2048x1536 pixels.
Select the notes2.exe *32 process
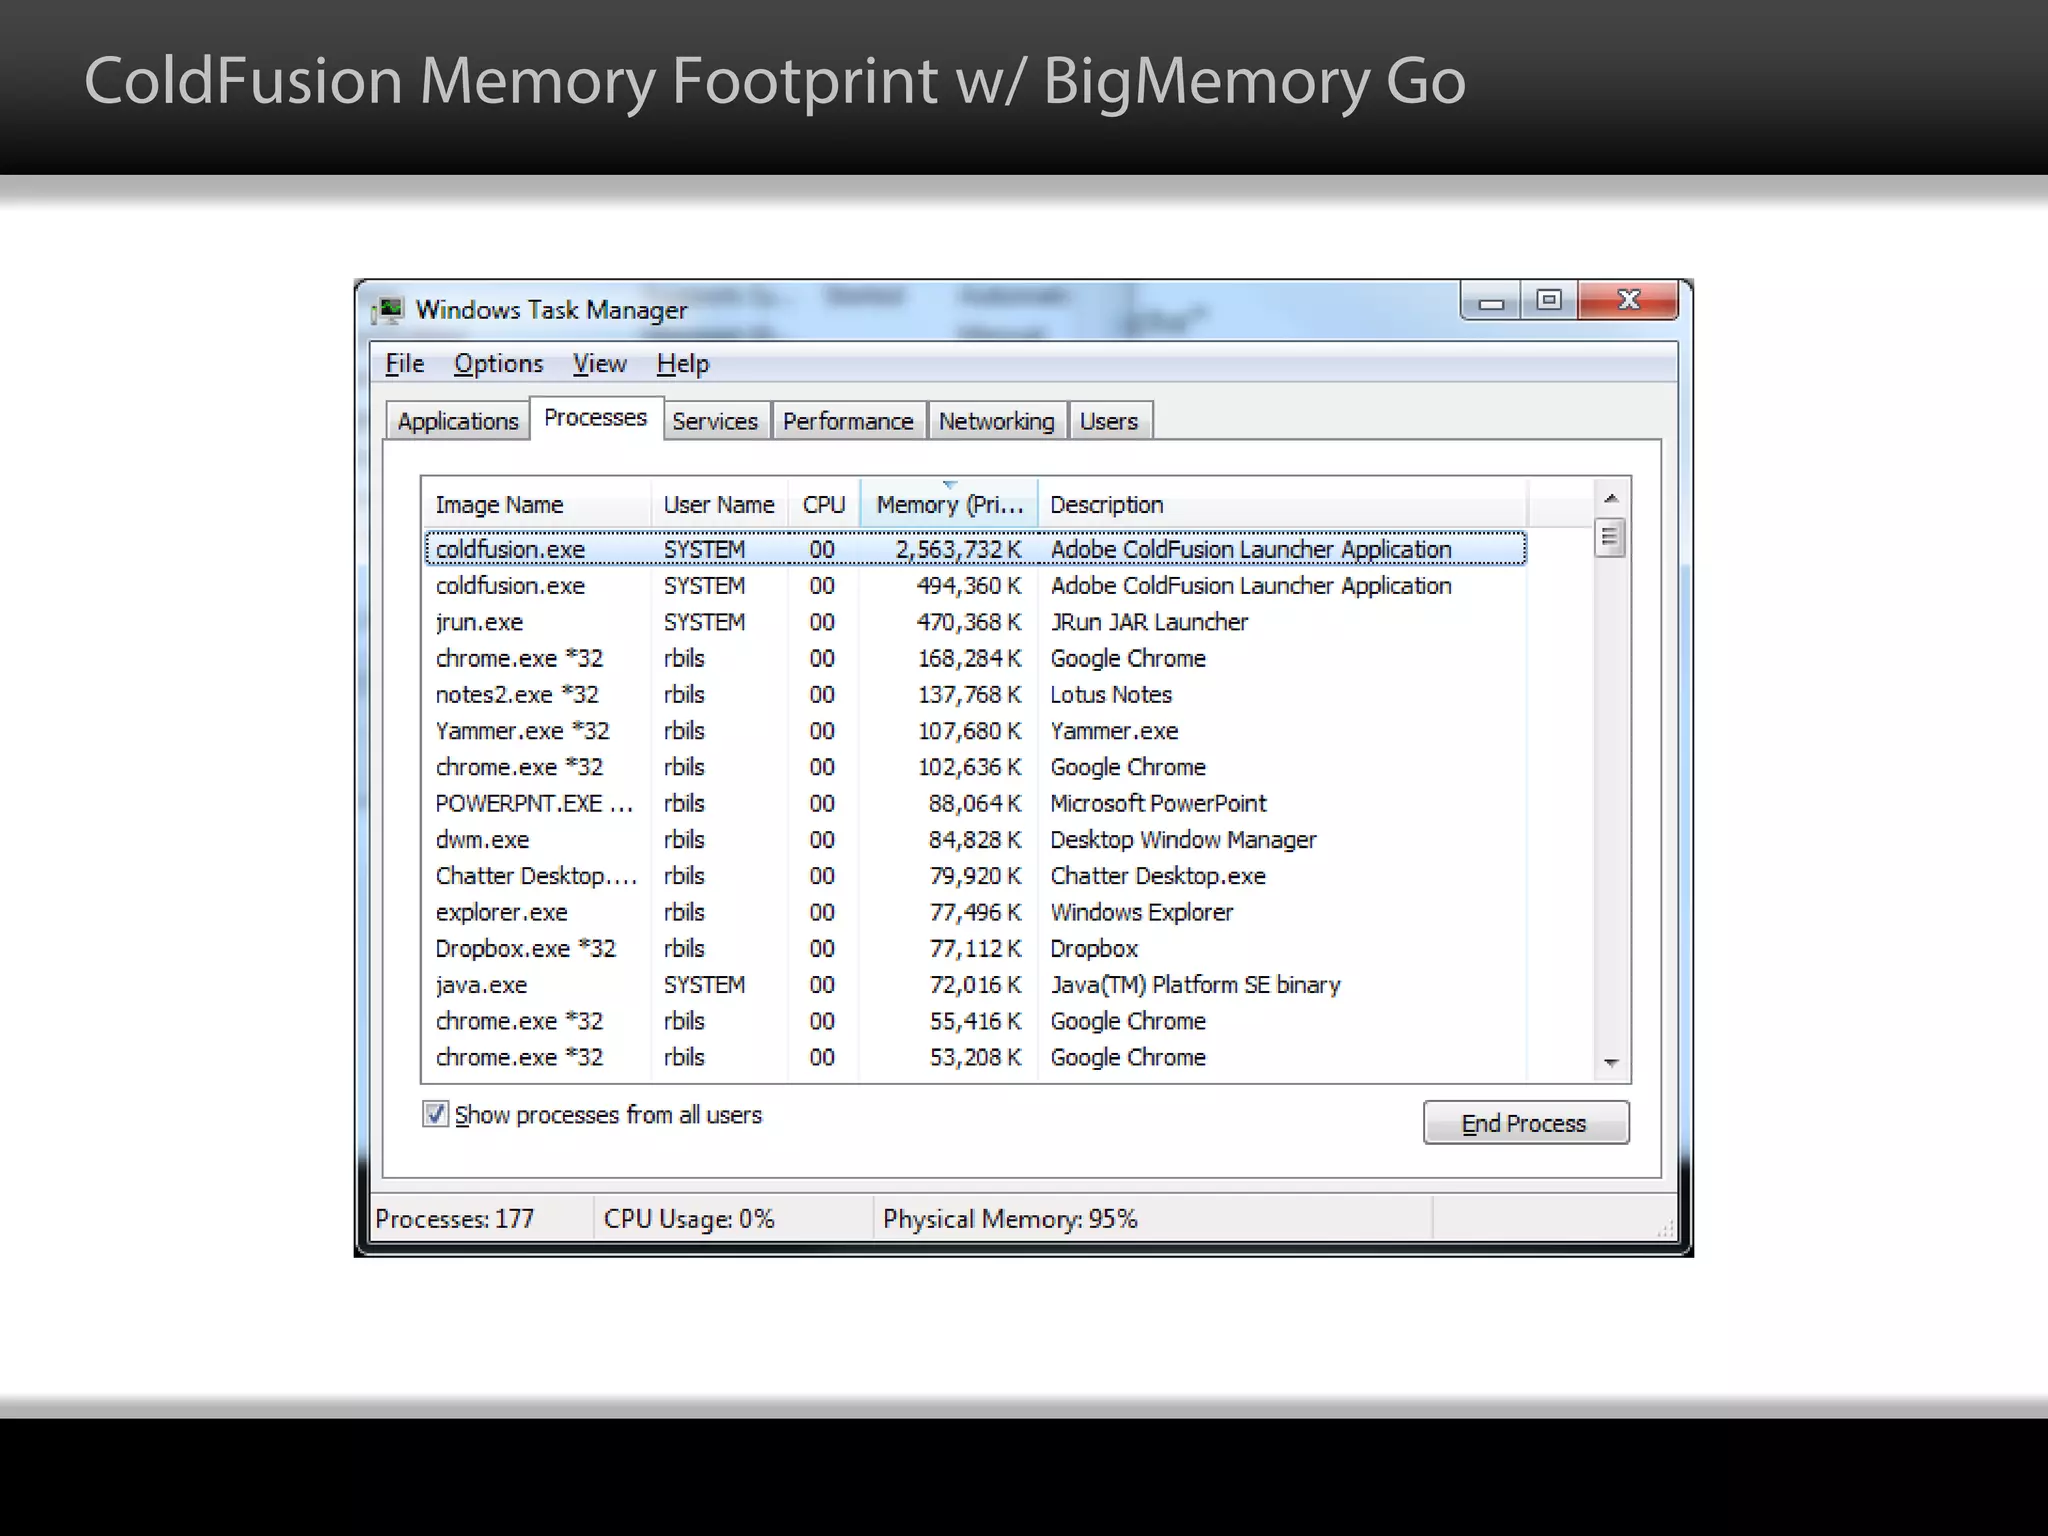[x=975, y=694]
